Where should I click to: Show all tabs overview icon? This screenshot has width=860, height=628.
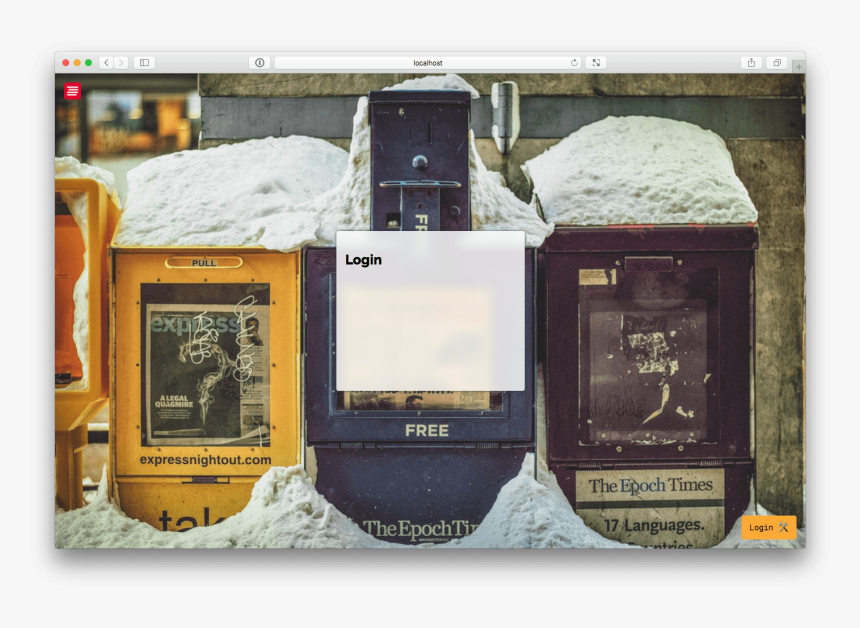click(777, 63)
